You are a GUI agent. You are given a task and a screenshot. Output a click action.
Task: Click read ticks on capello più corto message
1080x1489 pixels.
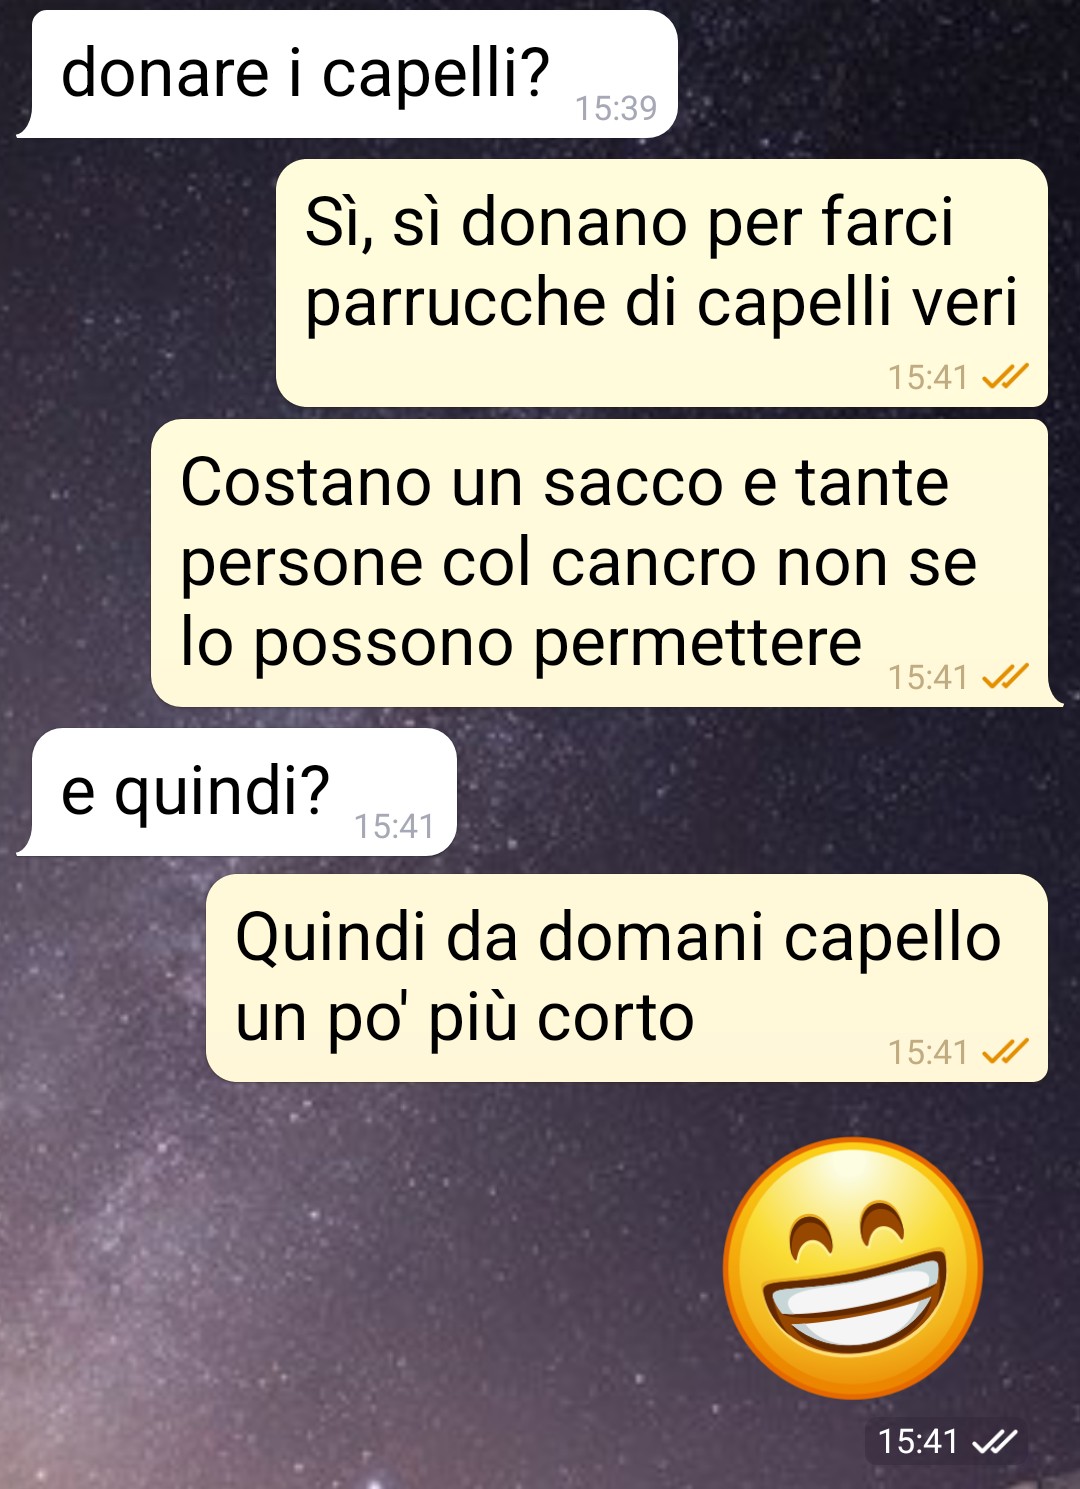click(x=1005, y=1052)
